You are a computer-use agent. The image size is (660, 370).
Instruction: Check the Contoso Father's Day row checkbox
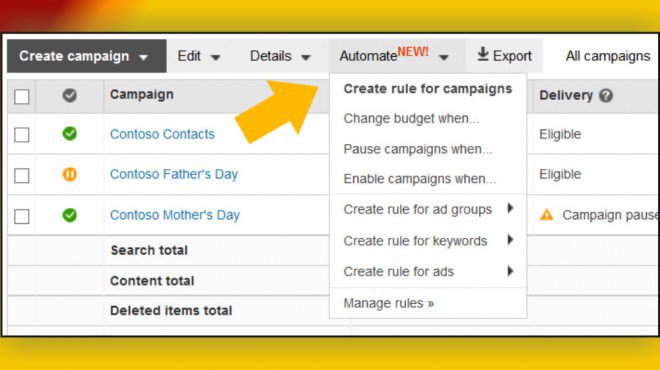[x=21, y=176]
